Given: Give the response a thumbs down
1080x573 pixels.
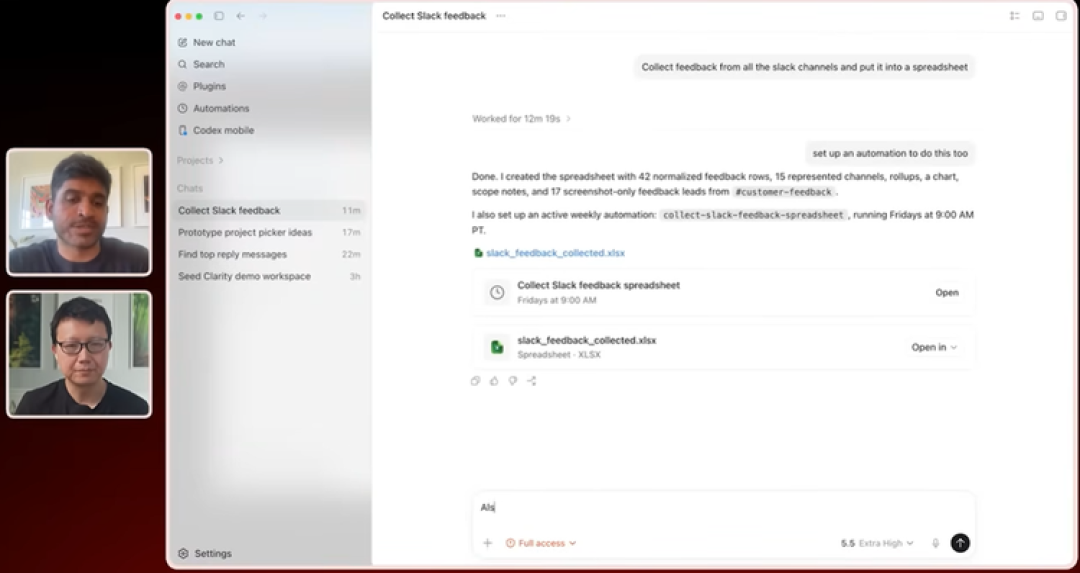Looking at the screenshot, I should (x=512, y=381).
